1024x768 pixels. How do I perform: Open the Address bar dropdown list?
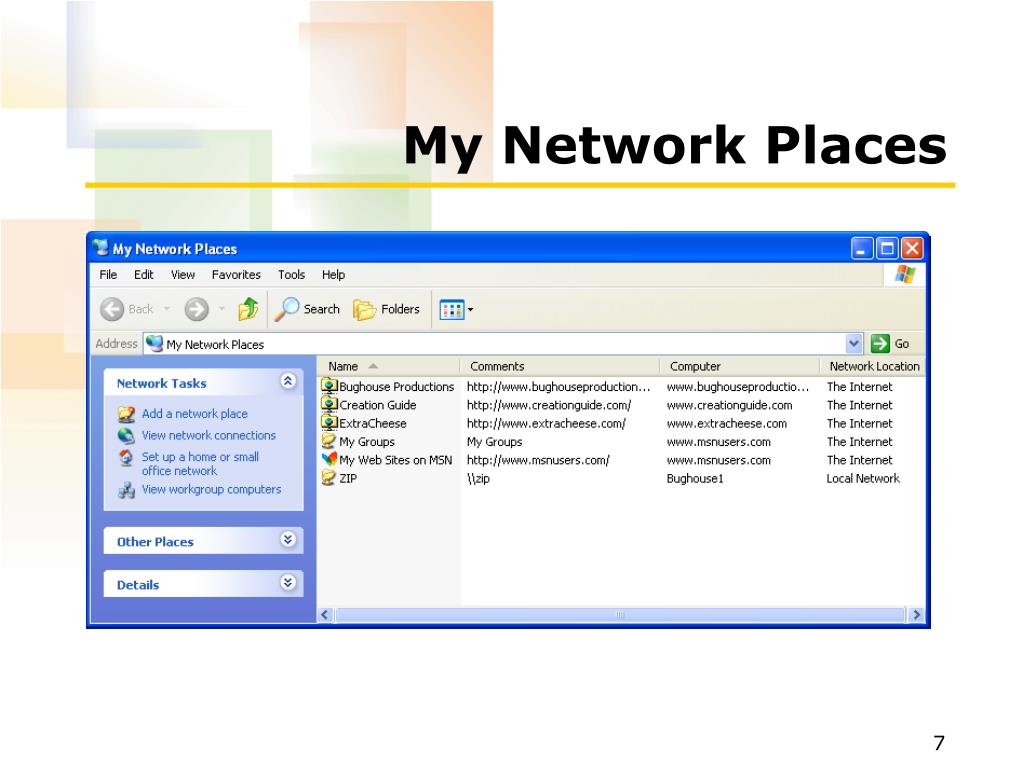854,344
